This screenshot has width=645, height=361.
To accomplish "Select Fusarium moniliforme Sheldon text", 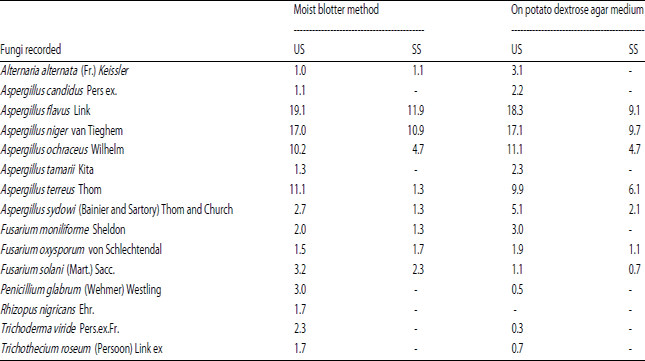I will (x=63, y=229).
